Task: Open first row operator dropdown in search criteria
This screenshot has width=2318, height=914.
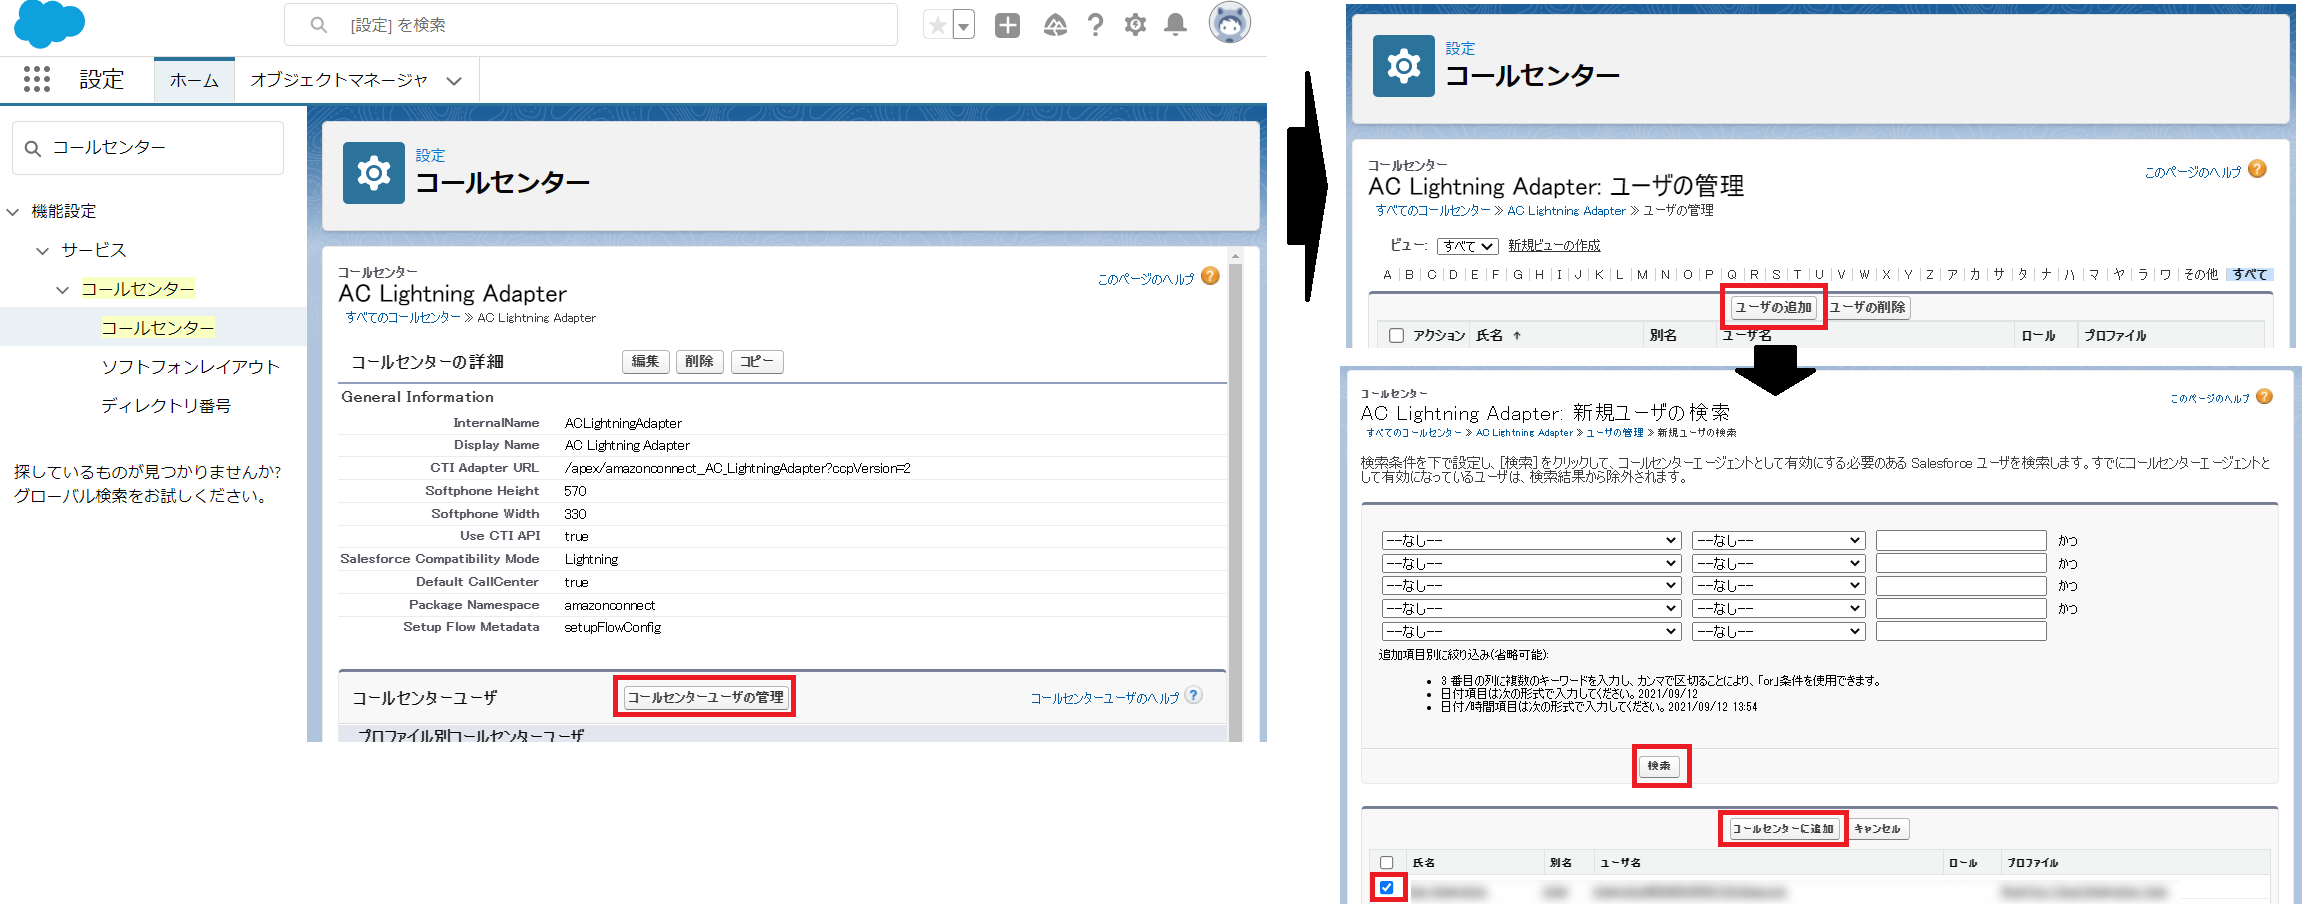Action: (x=1778, y=541)
